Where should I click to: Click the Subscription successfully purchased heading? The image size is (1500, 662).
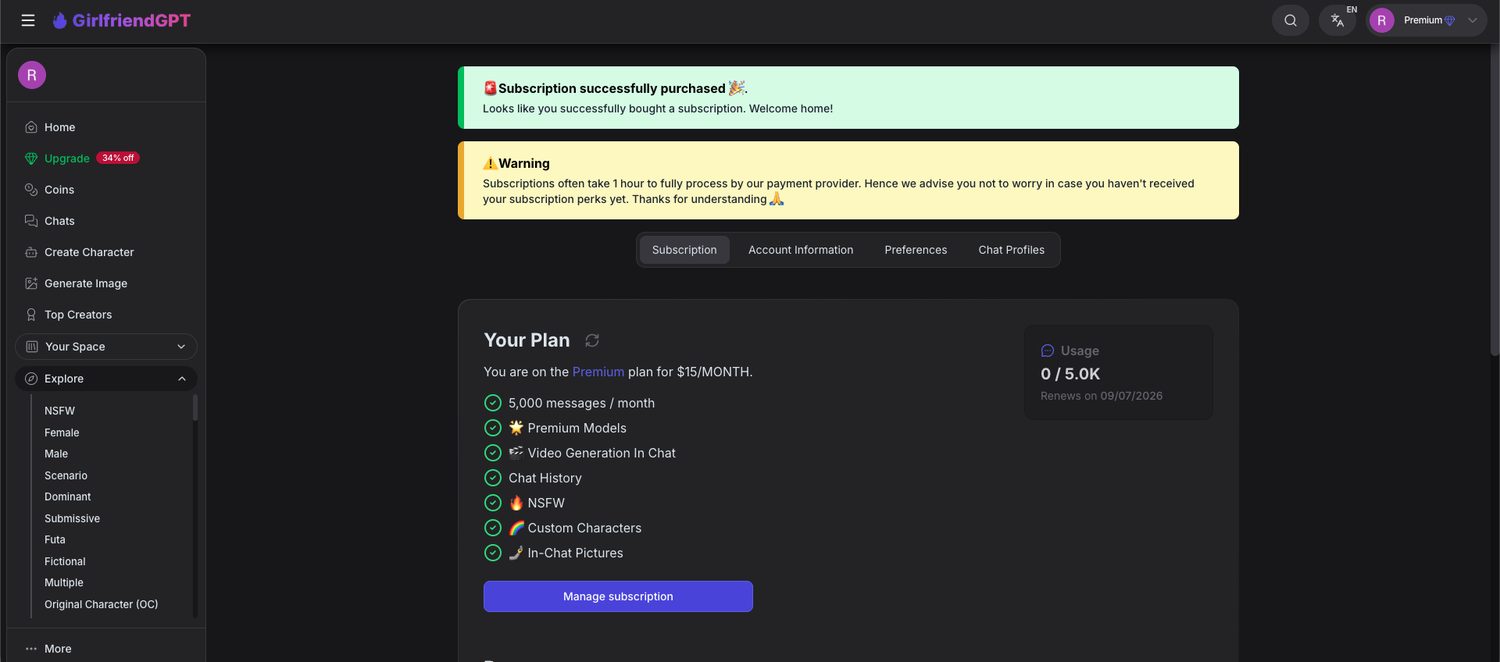coord(615,88)
